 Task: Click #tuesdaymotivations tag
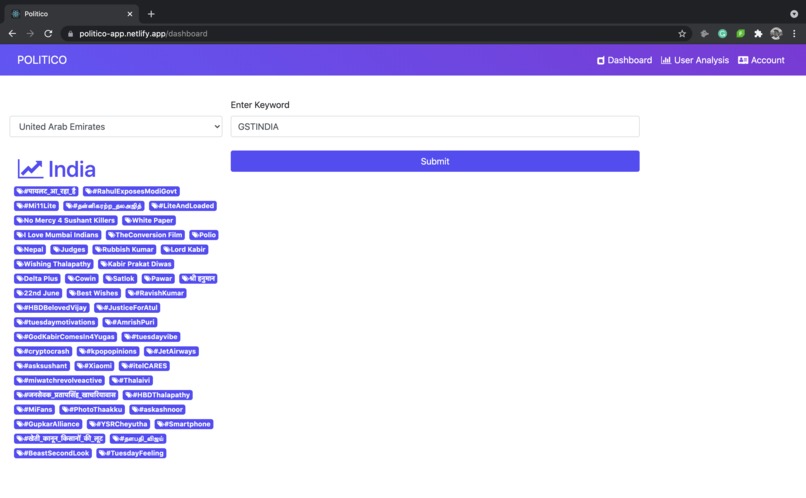(x=56, y=322)
